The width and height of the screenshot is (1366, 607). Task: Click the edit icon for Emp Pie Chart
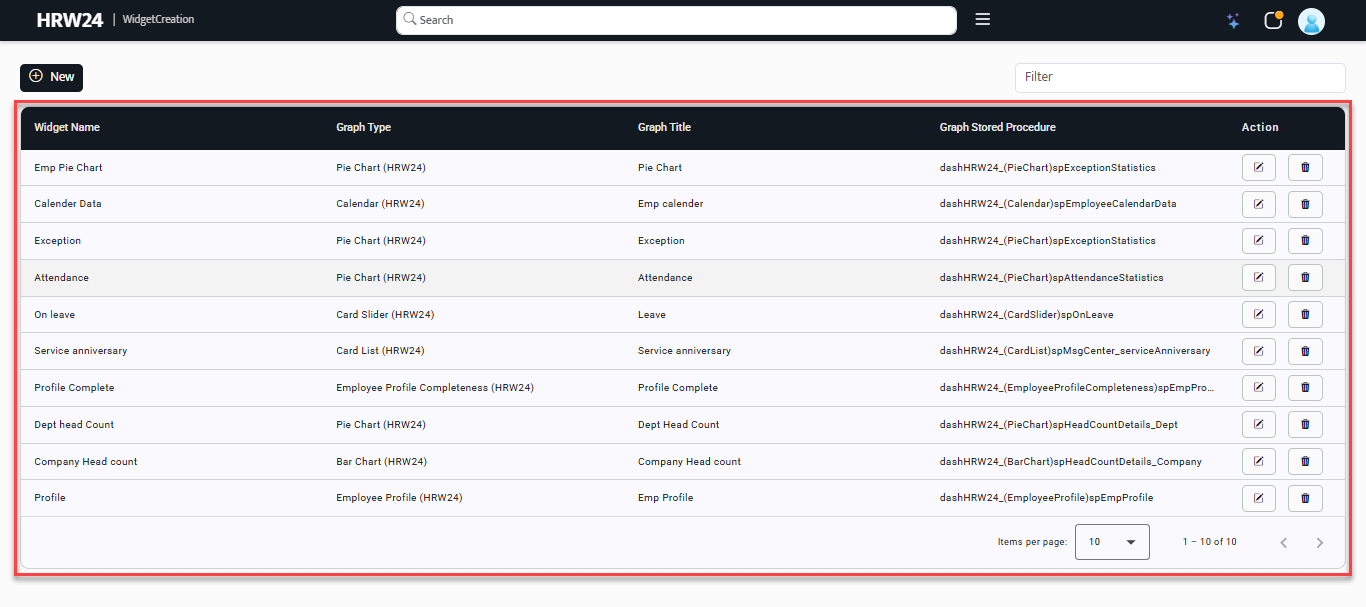1258,168
